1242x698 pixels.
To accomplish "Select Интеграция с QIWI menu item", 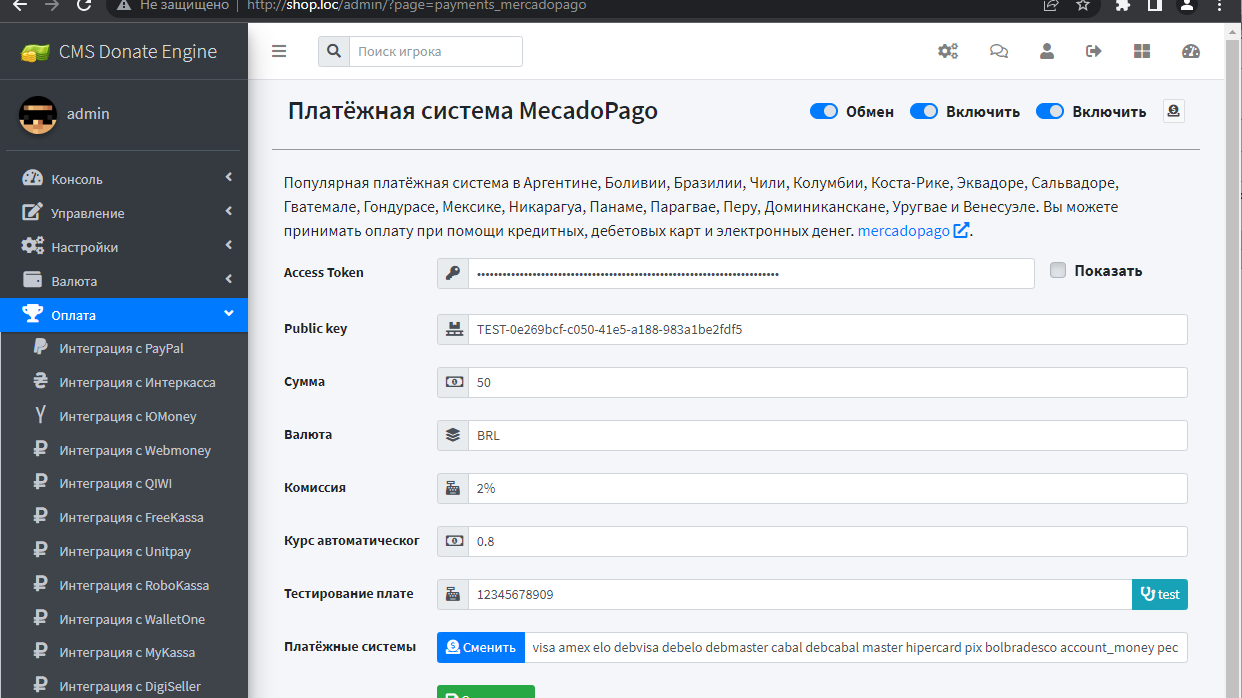I will 115,484.
